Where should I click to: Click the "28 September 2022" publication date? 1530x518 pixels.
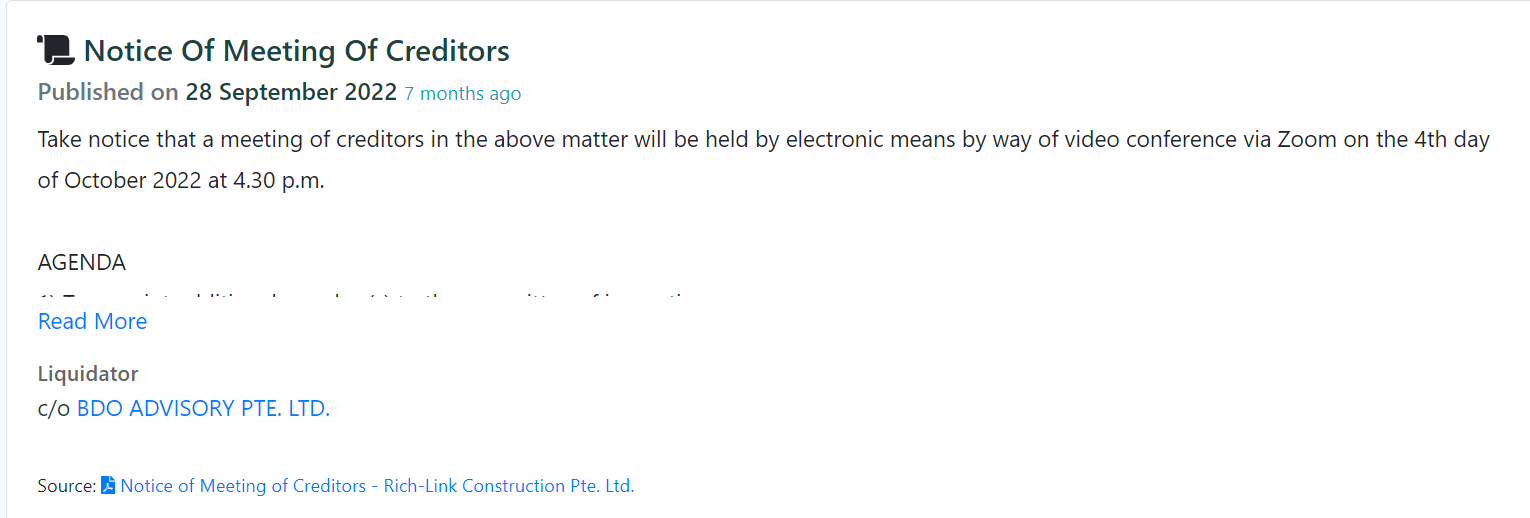(x=291, y=92)
